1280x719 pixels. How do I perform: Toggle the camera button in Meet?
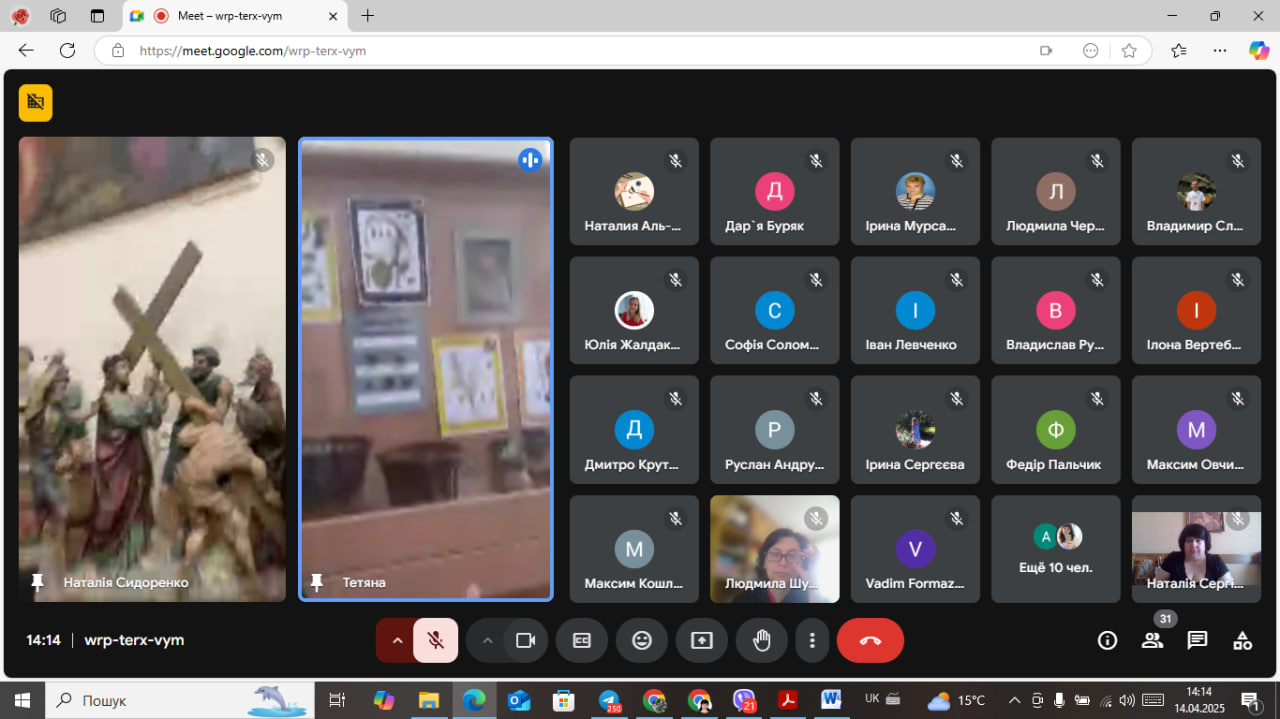pyautogui.click(x=525, y=641)
